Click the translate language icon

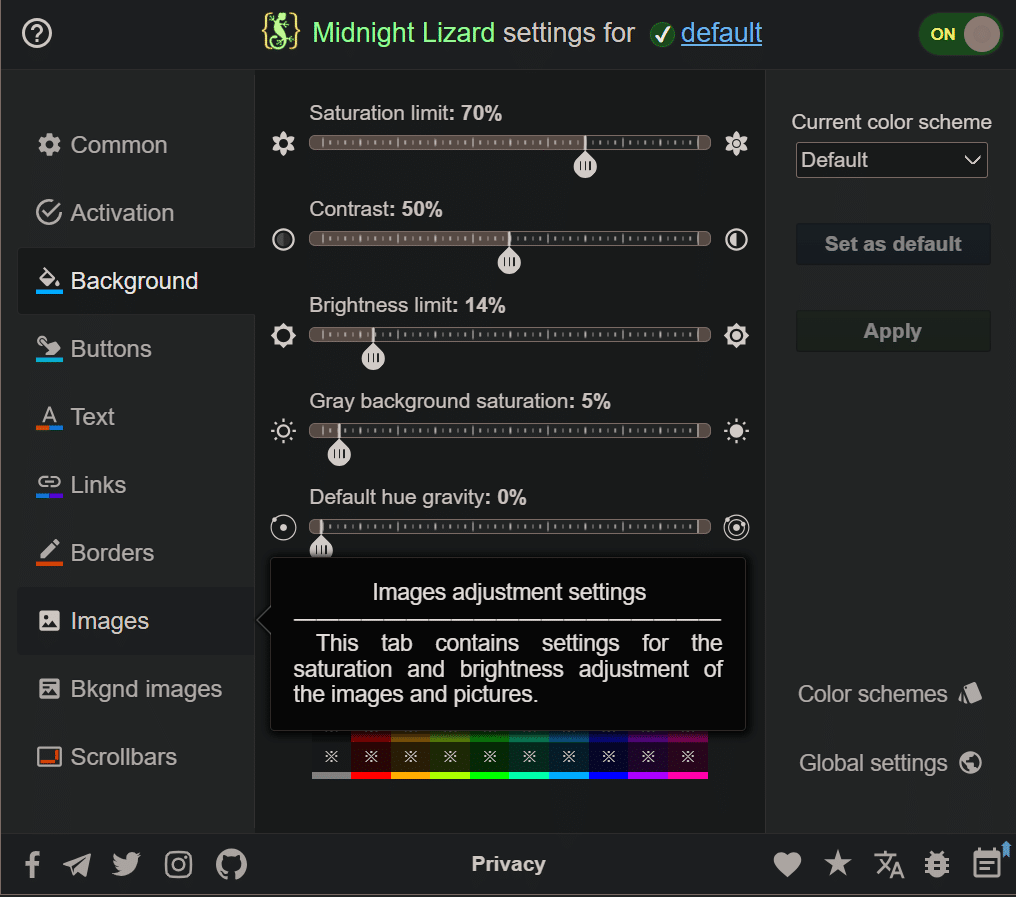pyautogui.click(x=889, y=864)
